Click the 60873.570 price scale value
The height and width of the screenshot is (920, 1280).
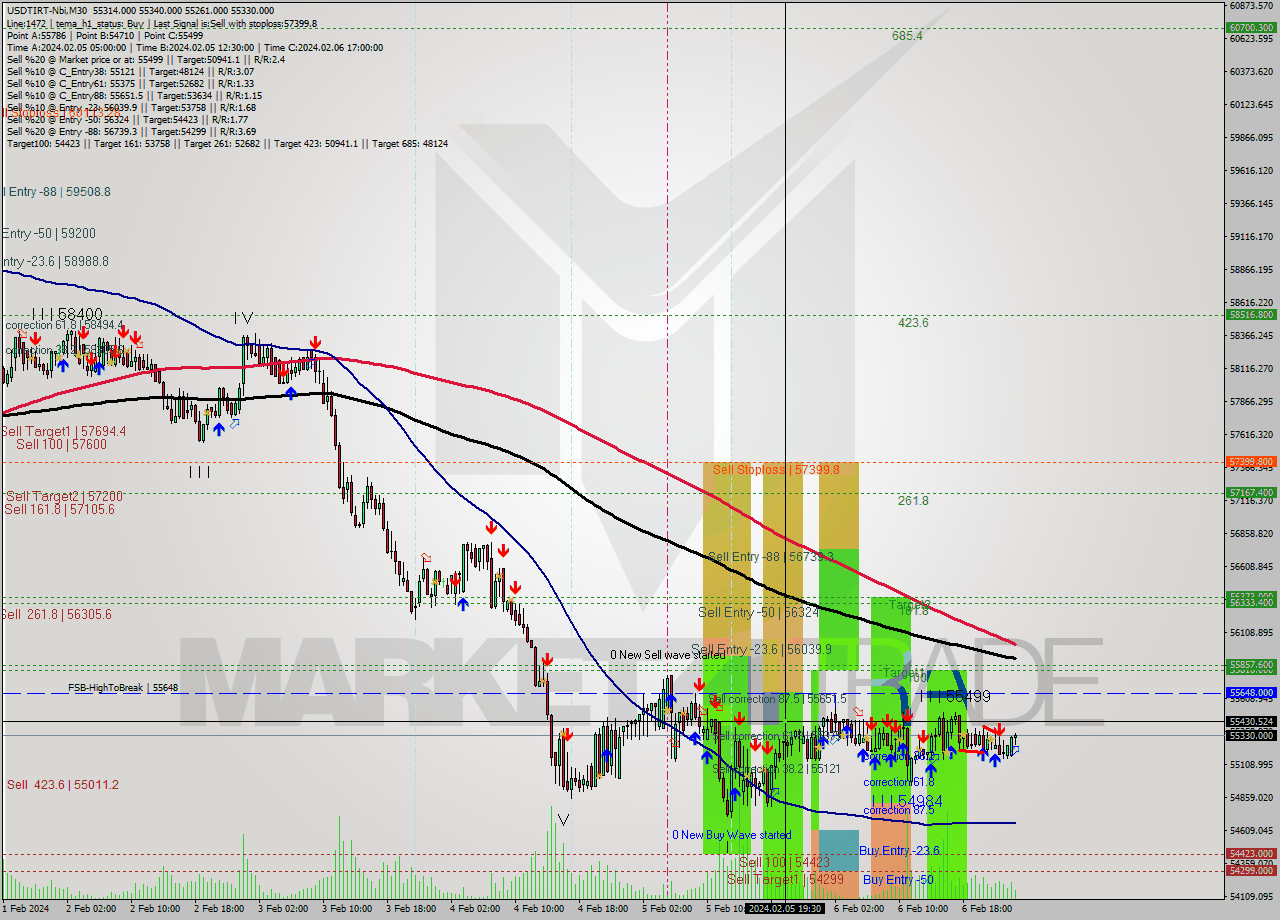click(x=1251, y=5)
